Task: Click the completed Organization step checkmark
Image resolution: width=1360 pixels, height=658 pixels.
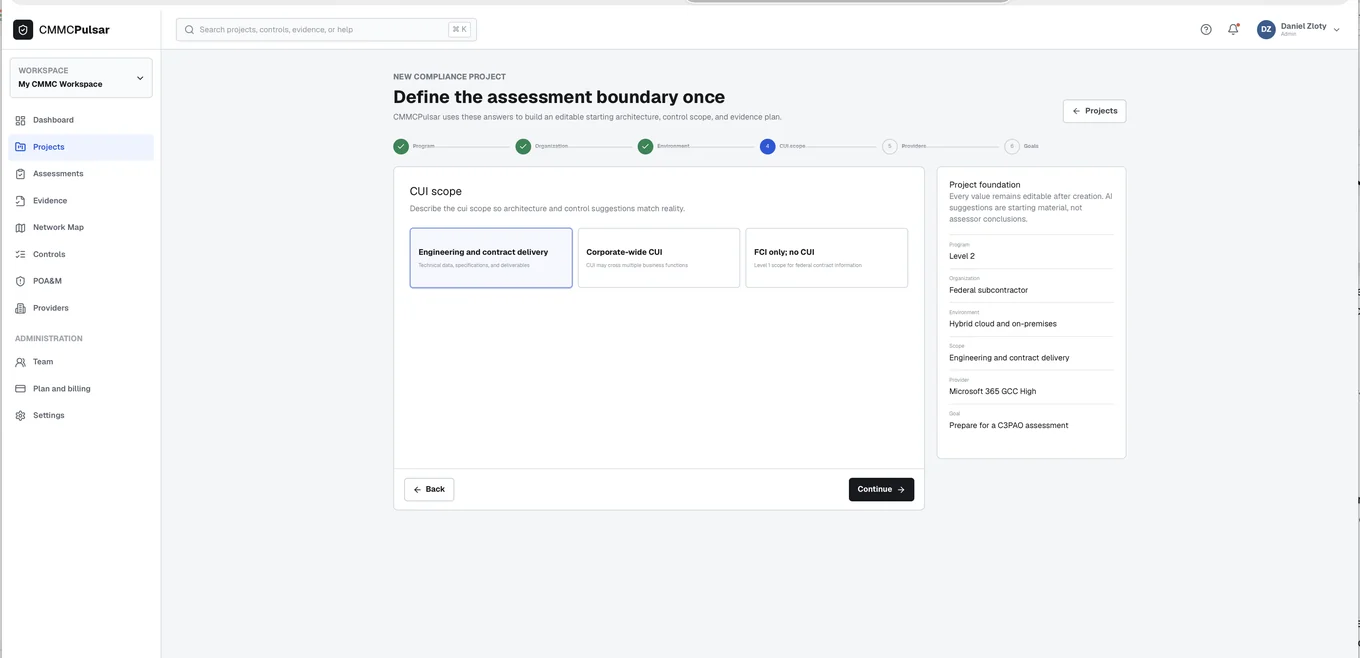Action: pyautogui.click(x=523, y=146)
